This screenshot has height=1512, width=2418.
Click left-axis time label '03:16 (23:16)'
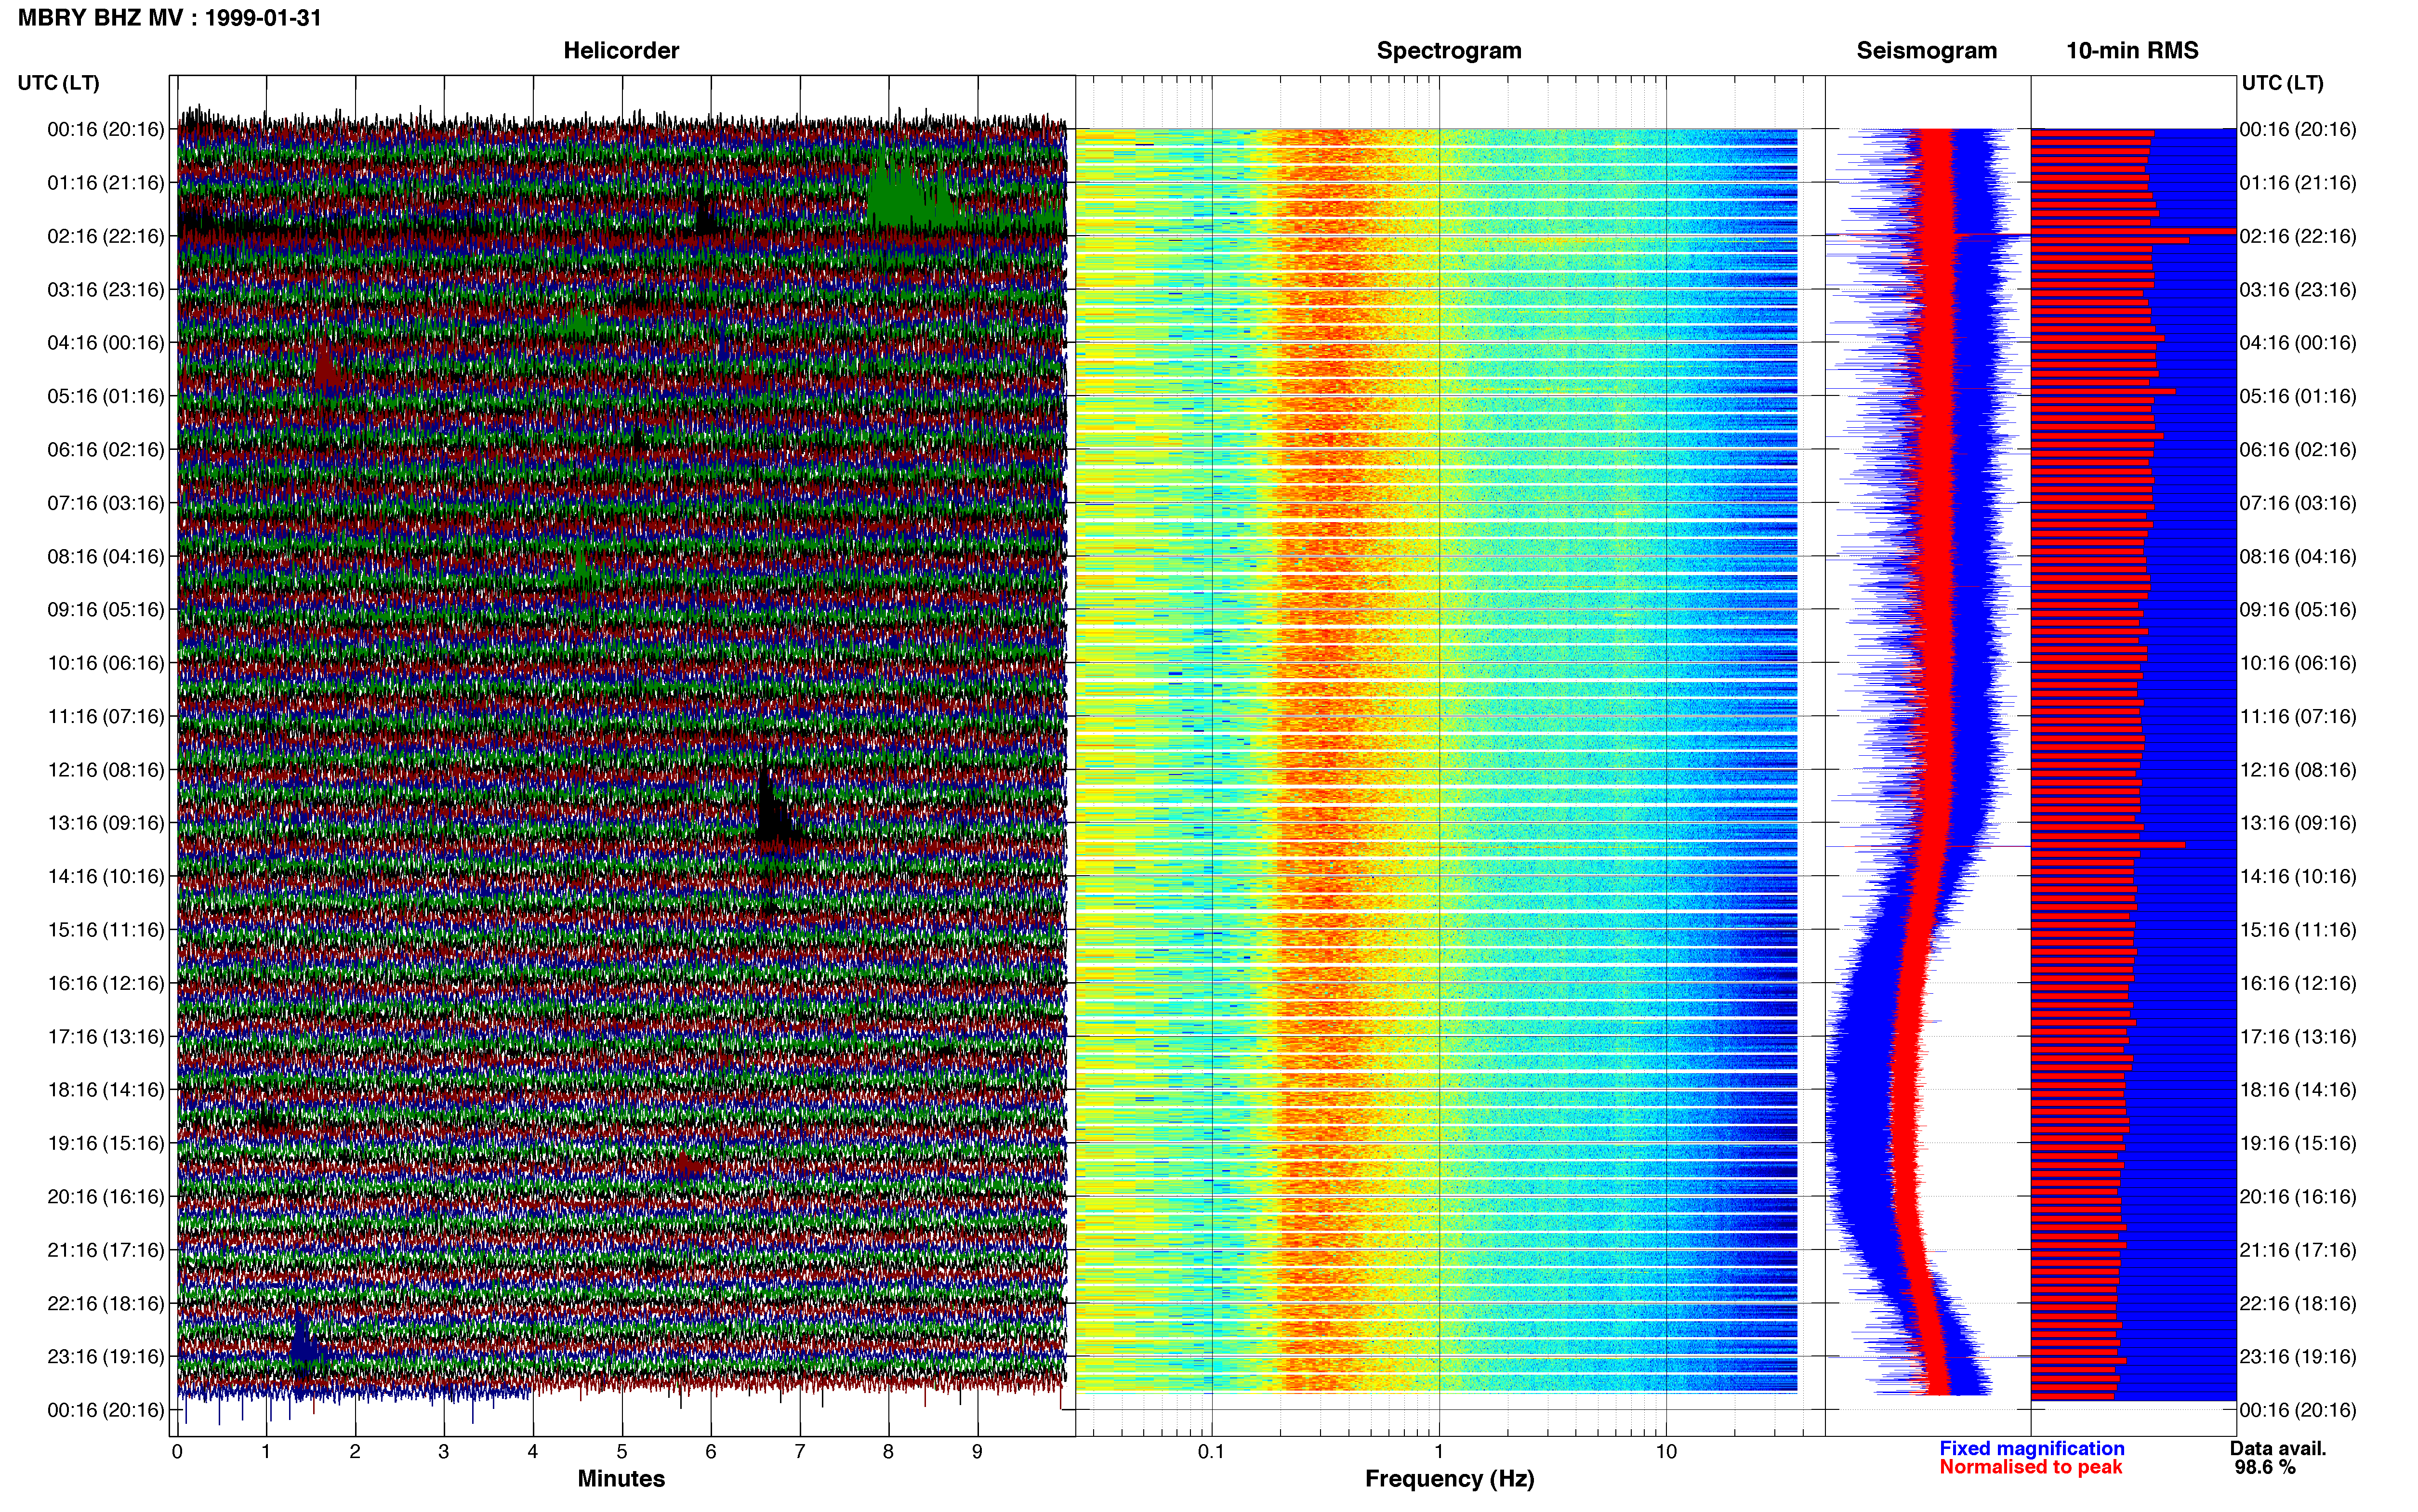(x=106, y=290)
